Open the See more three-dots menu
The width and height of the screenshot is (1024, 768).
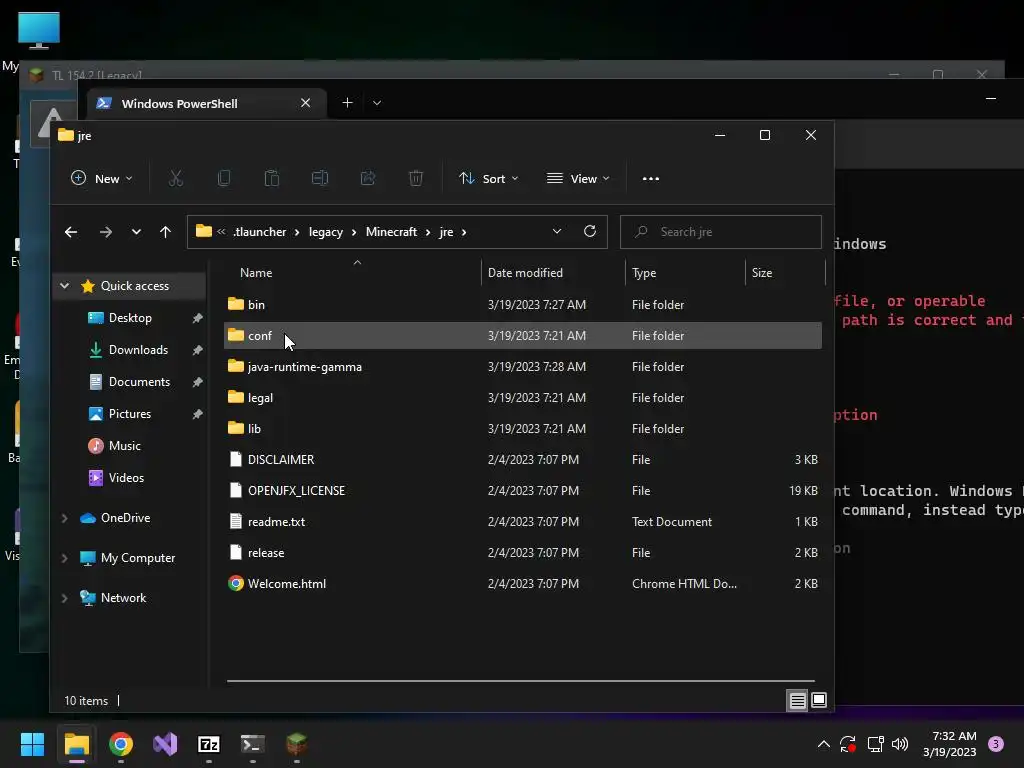[650, 178]
